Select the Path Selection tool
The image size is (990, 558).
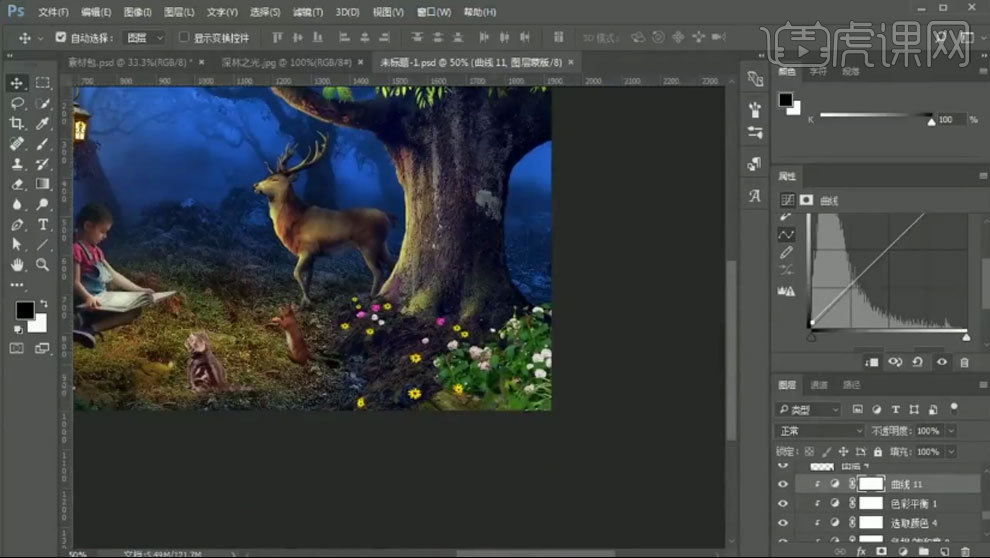(17, 244)
